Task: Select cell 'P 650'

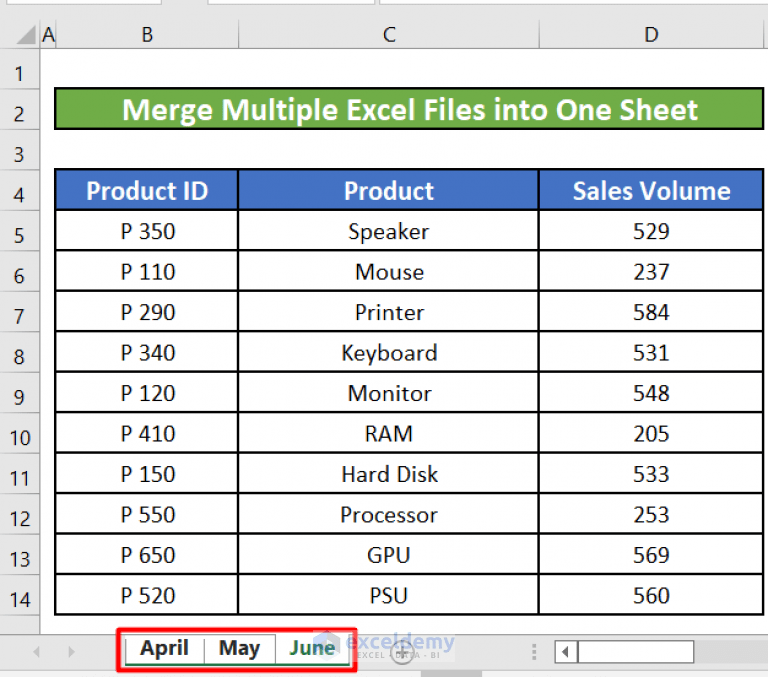Action: pos(147,555)
